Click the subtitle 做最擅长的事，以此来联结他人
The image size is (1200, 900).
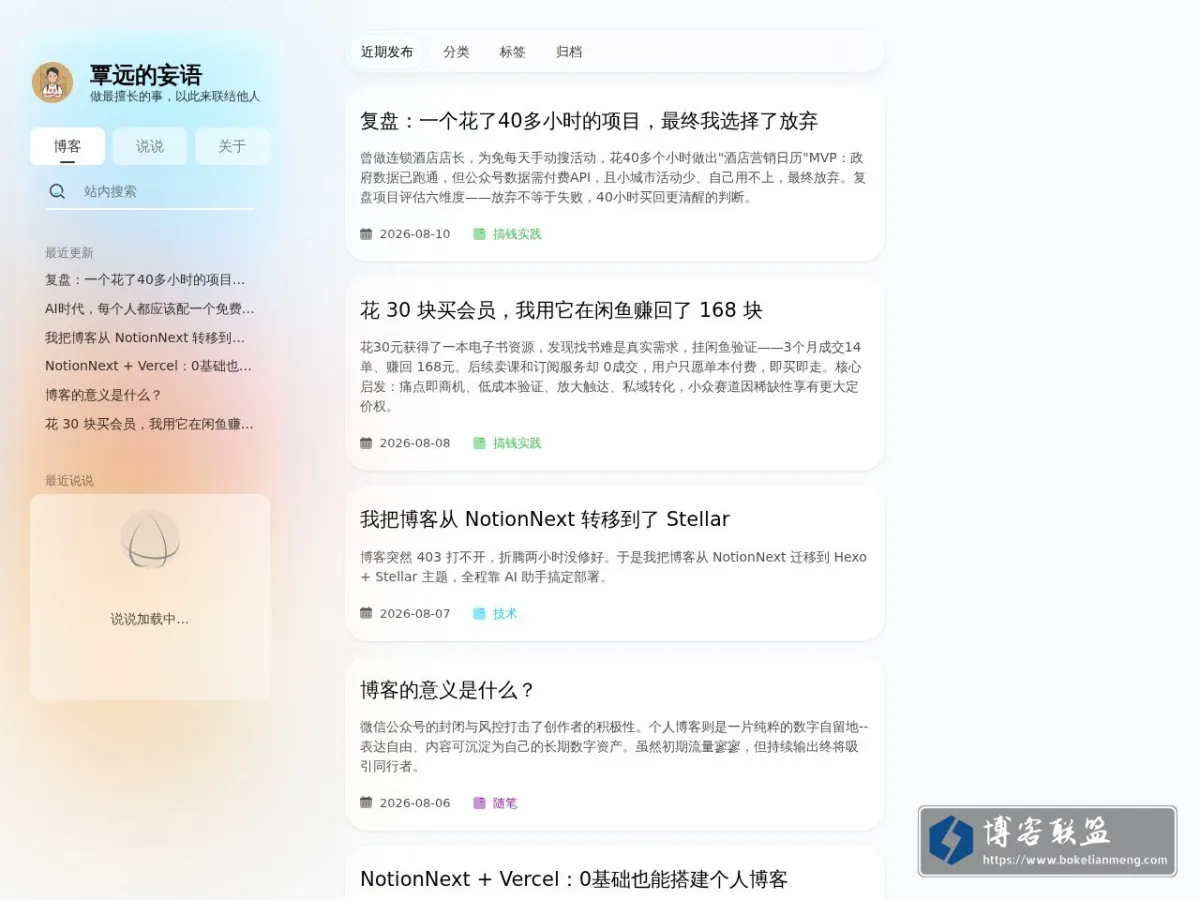tap(175, 96)
